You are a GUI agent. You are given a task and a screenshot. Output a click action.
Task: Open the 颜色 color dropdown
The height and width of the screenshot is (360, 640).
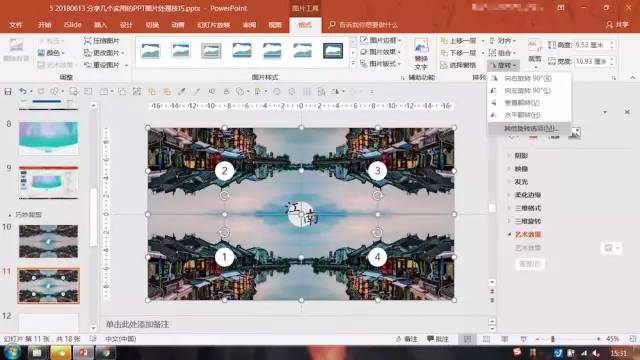click(x=51, y=53)
